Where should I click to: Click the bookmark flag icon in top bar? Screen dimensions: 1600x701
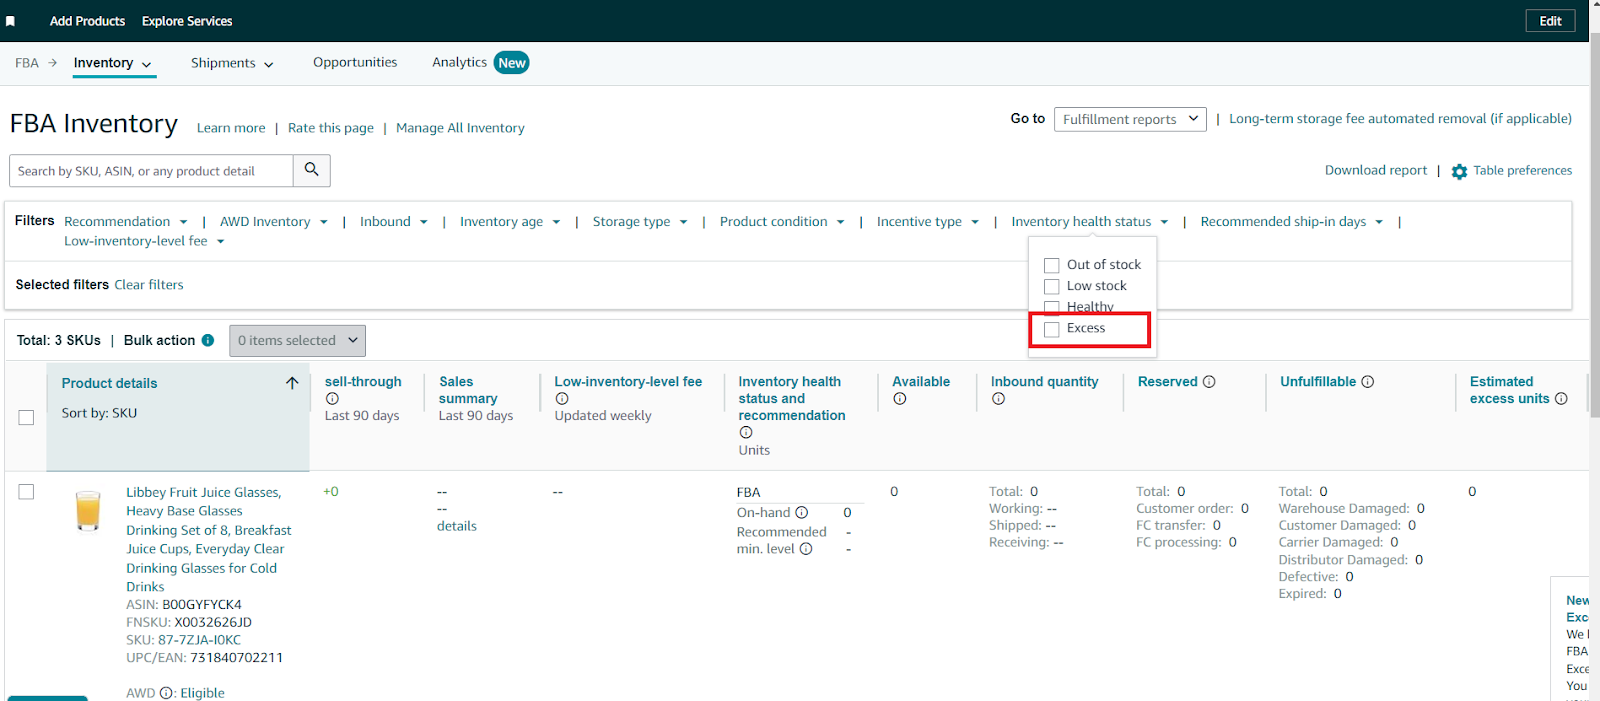click(10, 21)
